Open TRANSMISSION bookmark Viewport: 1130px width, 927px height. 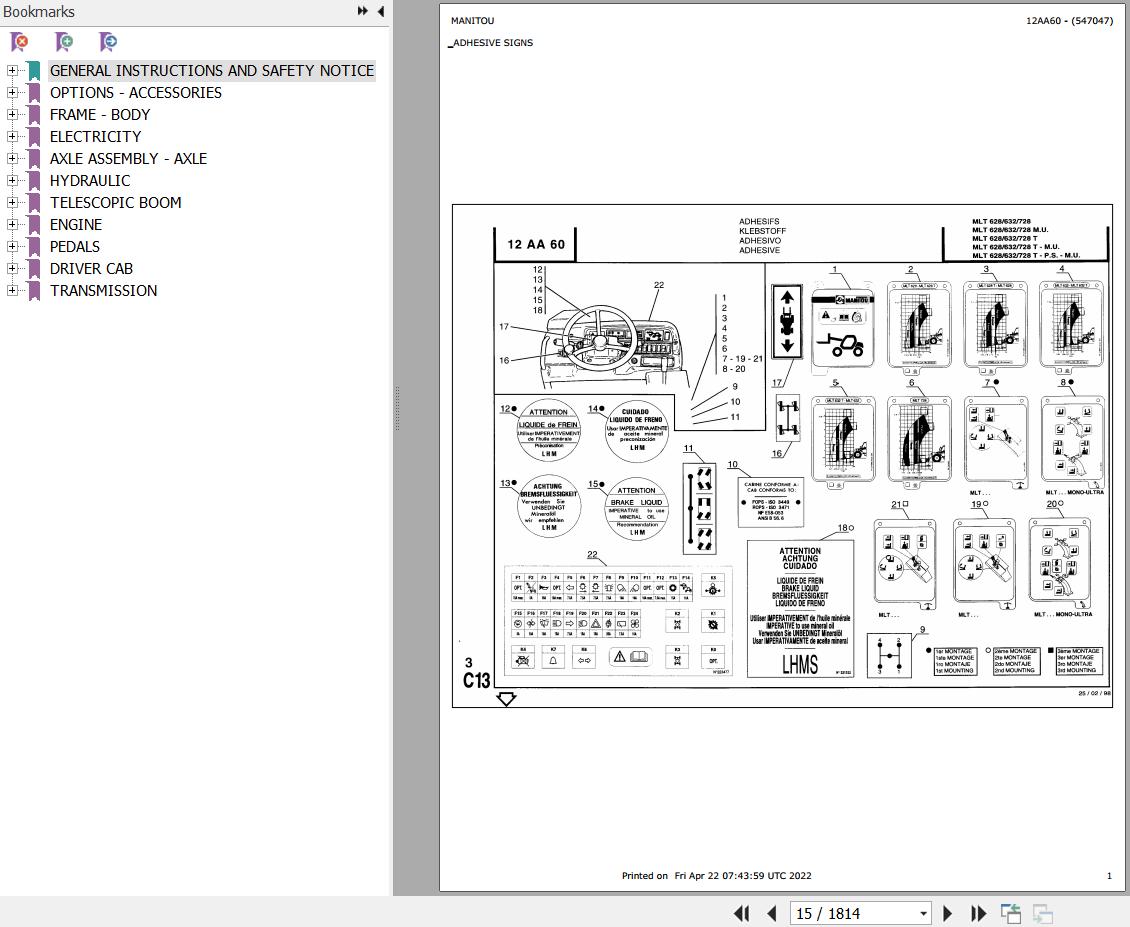pos(103,290)
